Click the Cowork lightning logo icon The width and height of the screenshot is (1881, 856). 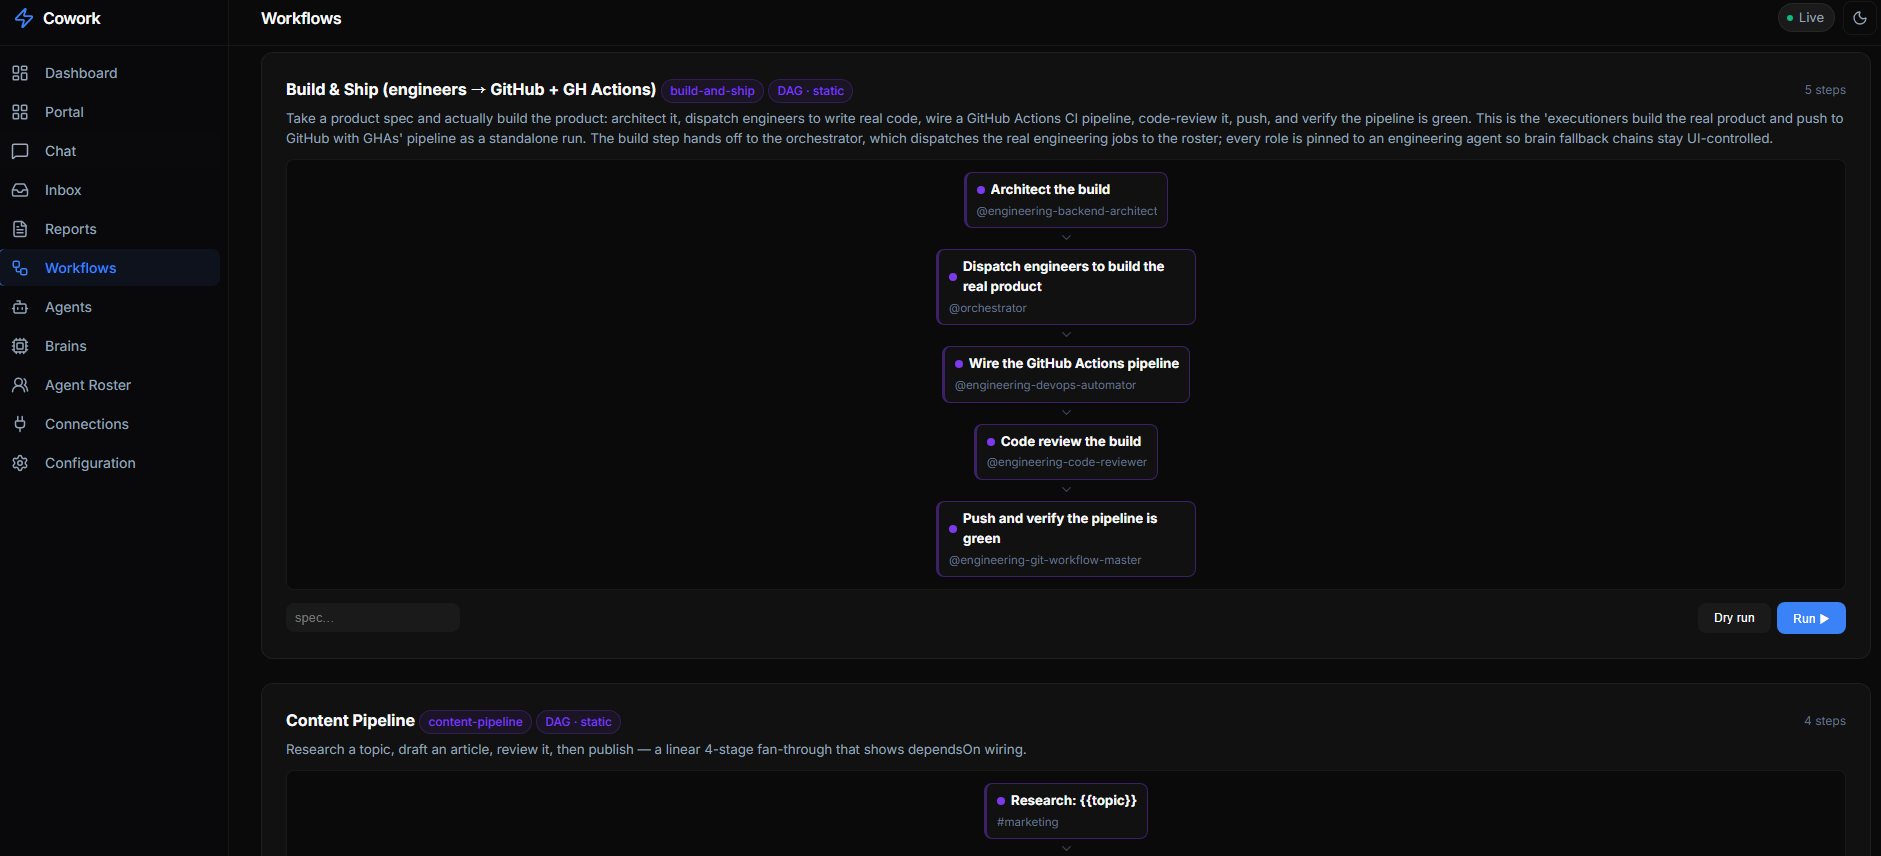pos(24,18)
